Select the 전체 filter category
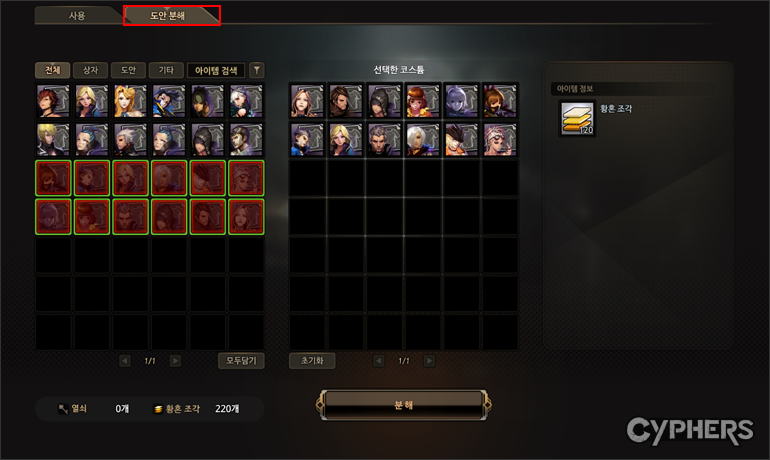The image size is (770, 460). (x=53, y=70)
